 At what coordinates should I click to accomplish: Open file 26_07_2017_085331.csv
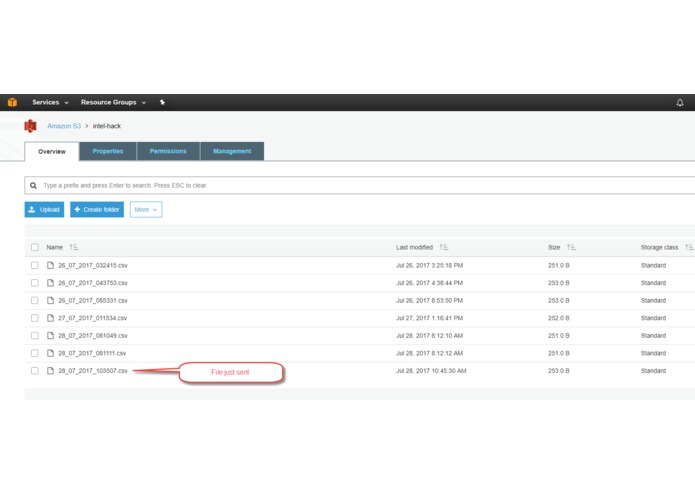click(x=93, y=300)
